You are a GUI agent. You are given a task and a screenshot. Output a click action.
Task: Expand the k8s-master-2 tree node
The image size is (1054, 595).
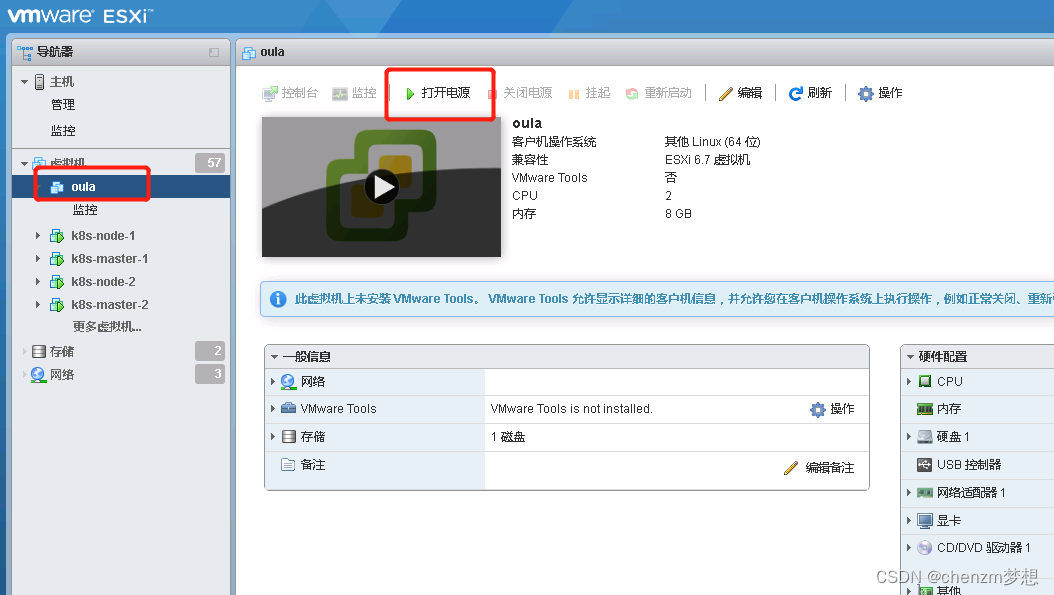point(38,304)
